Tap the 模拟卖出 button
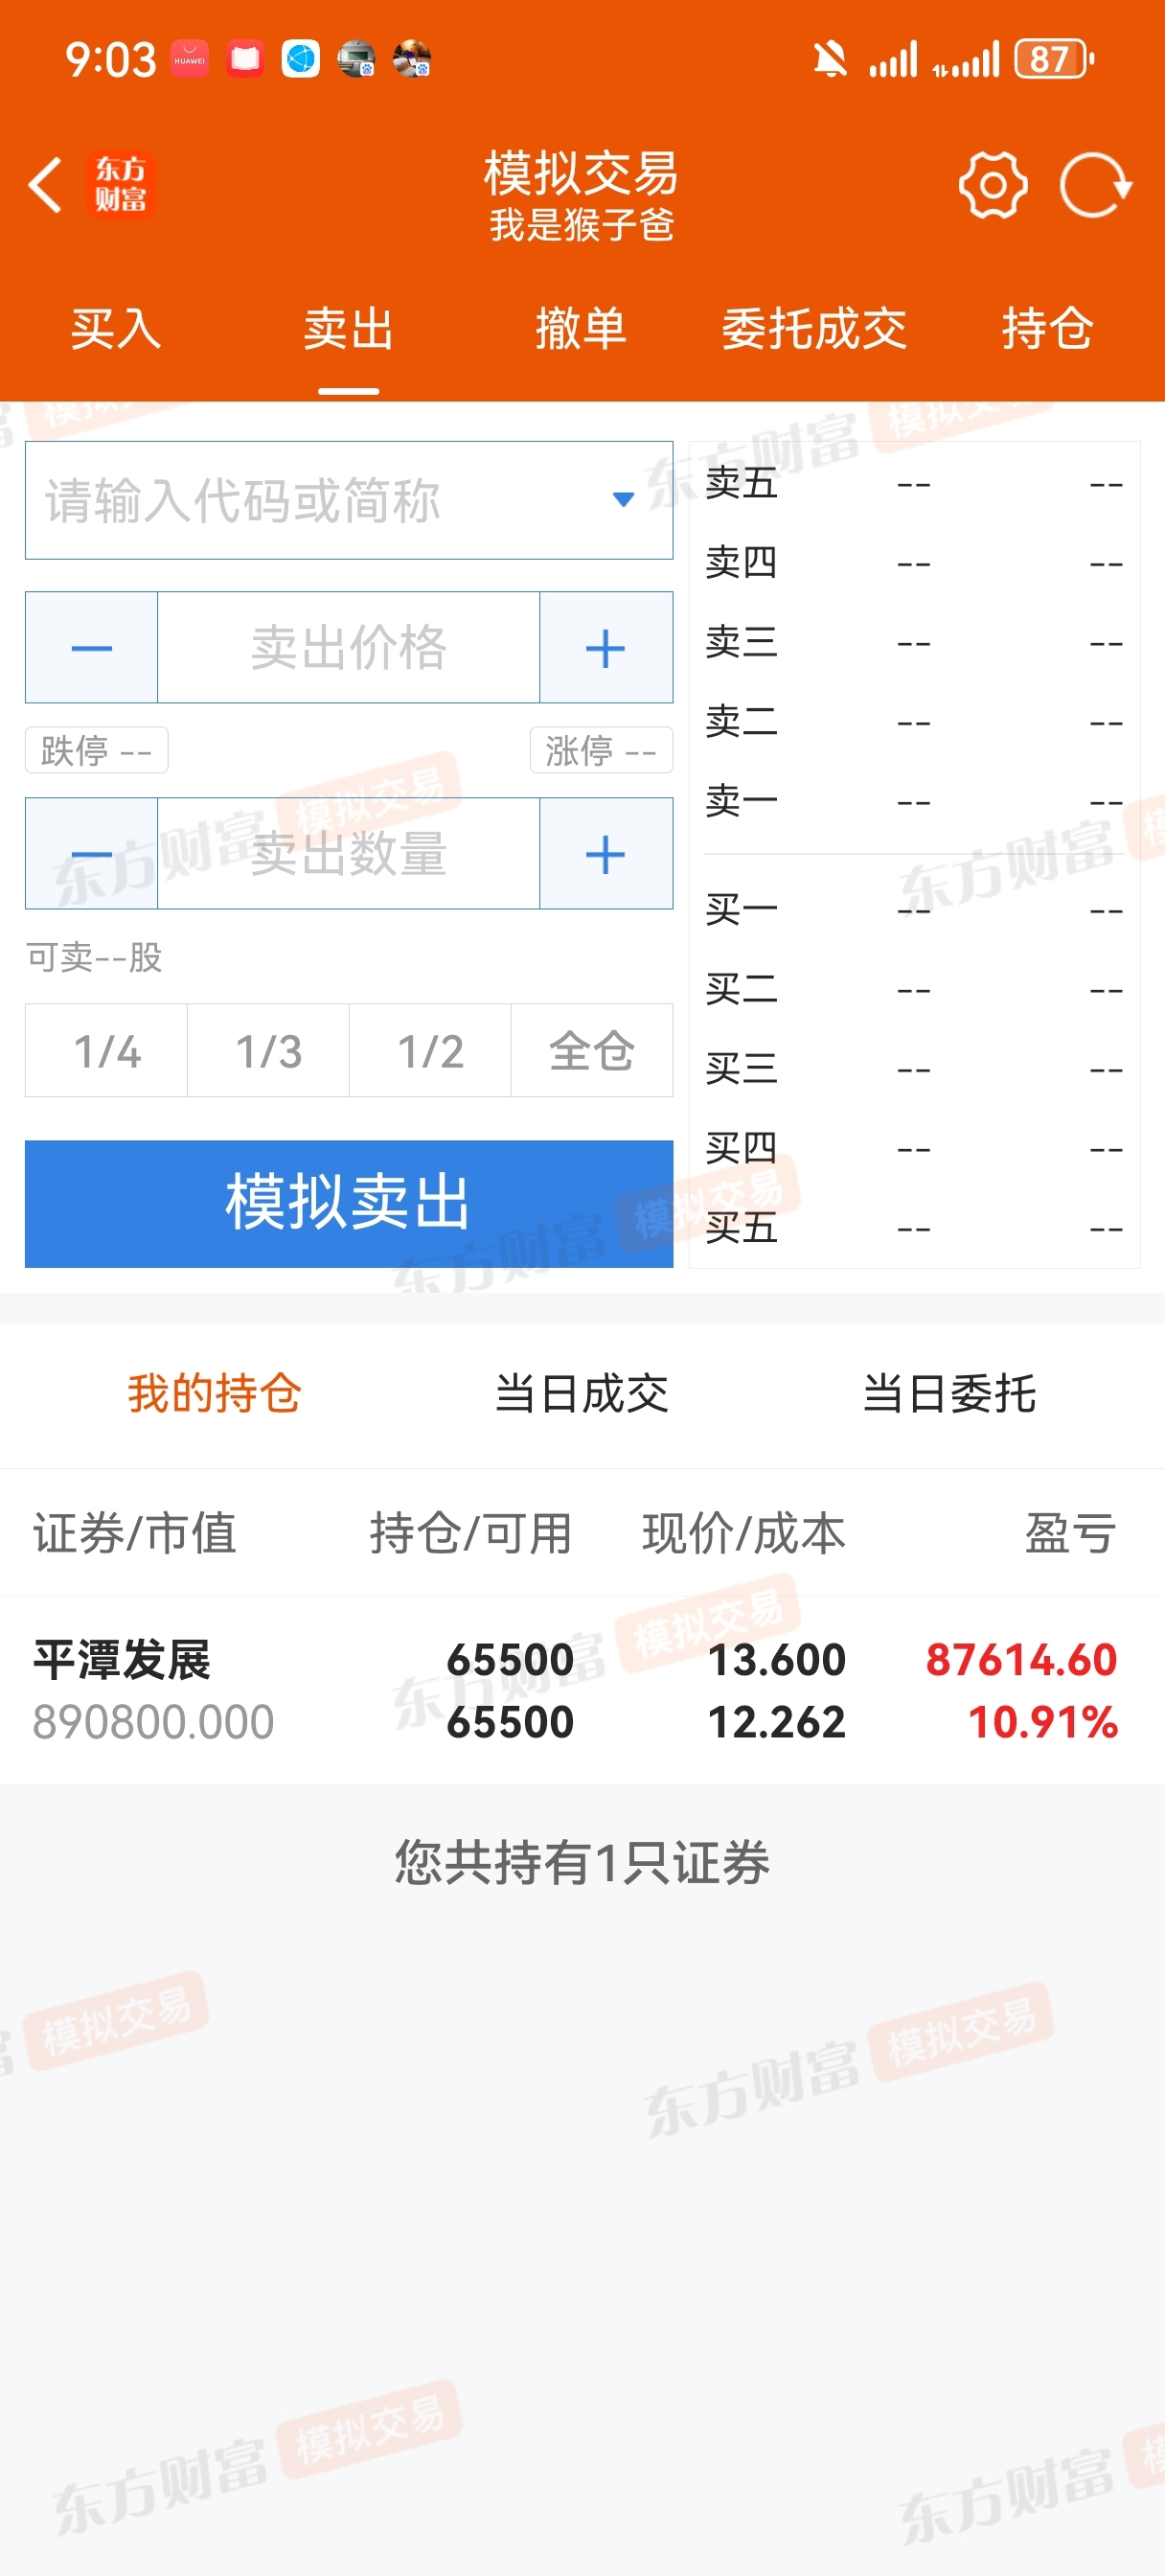This screenshot has width=1165, height=2576. [x=349, y=1203]
